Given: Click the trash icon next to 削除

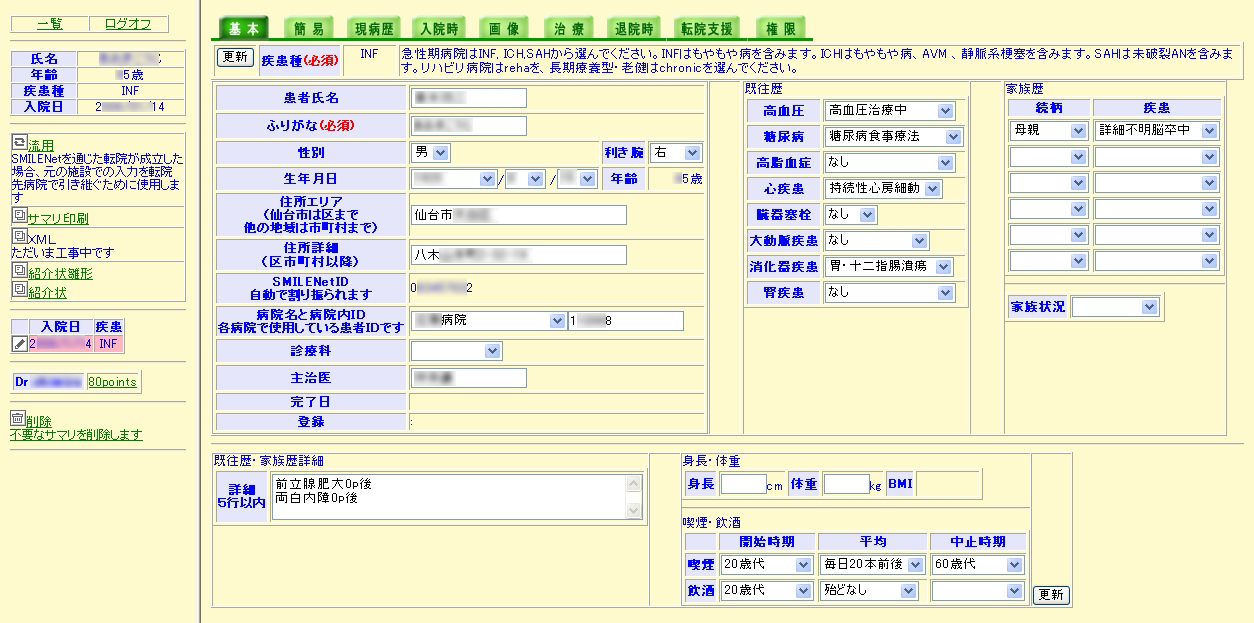Looking at the screenshot, I should click(x=18, y=419).
